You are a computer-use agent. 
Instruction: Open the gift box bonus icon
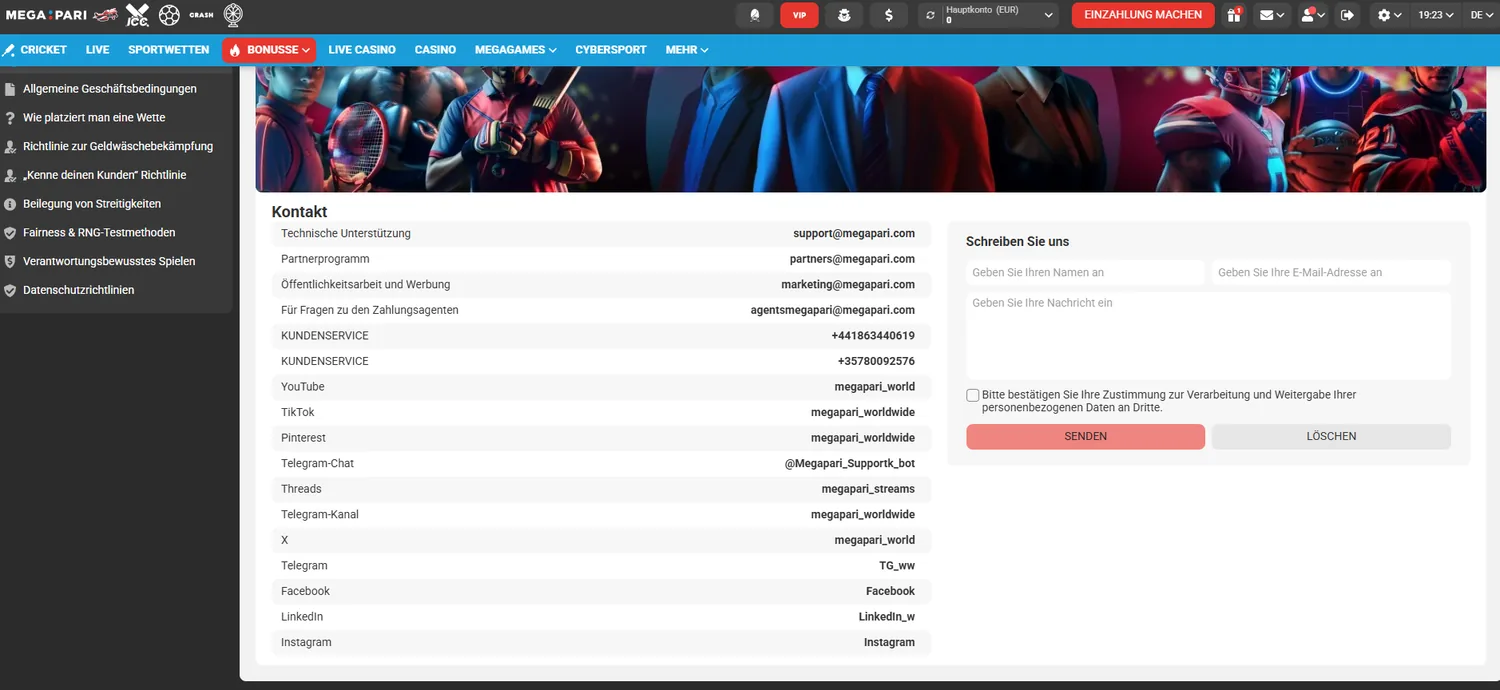click(1235, 15)
